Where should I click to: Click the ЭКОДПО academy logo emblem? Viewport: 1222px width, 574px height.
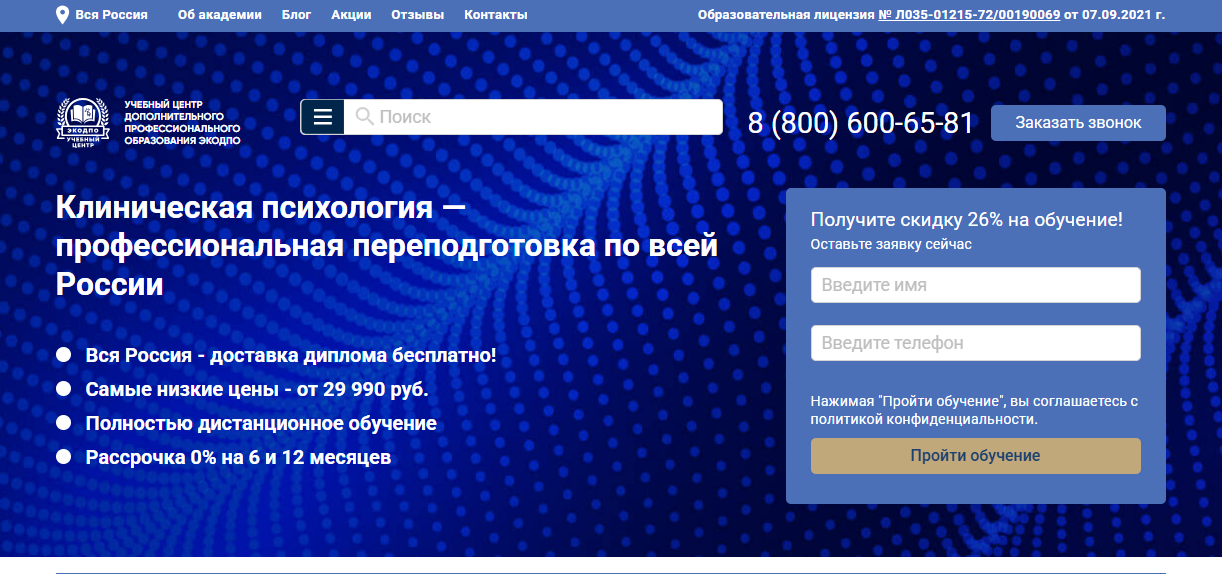click(x=83, y=123)
